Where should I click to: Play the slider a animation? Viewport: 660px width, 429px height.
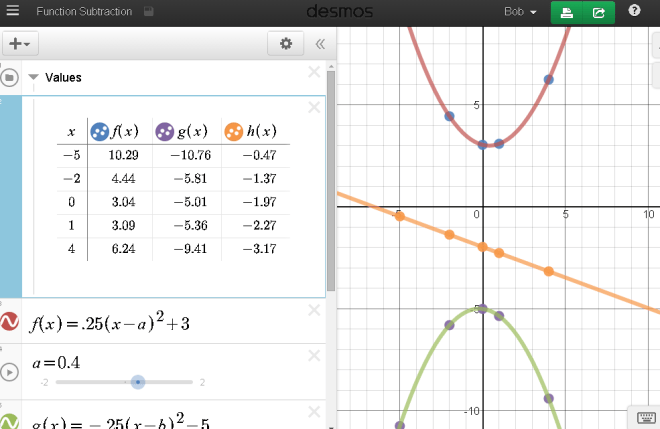(x=9, y=372)
